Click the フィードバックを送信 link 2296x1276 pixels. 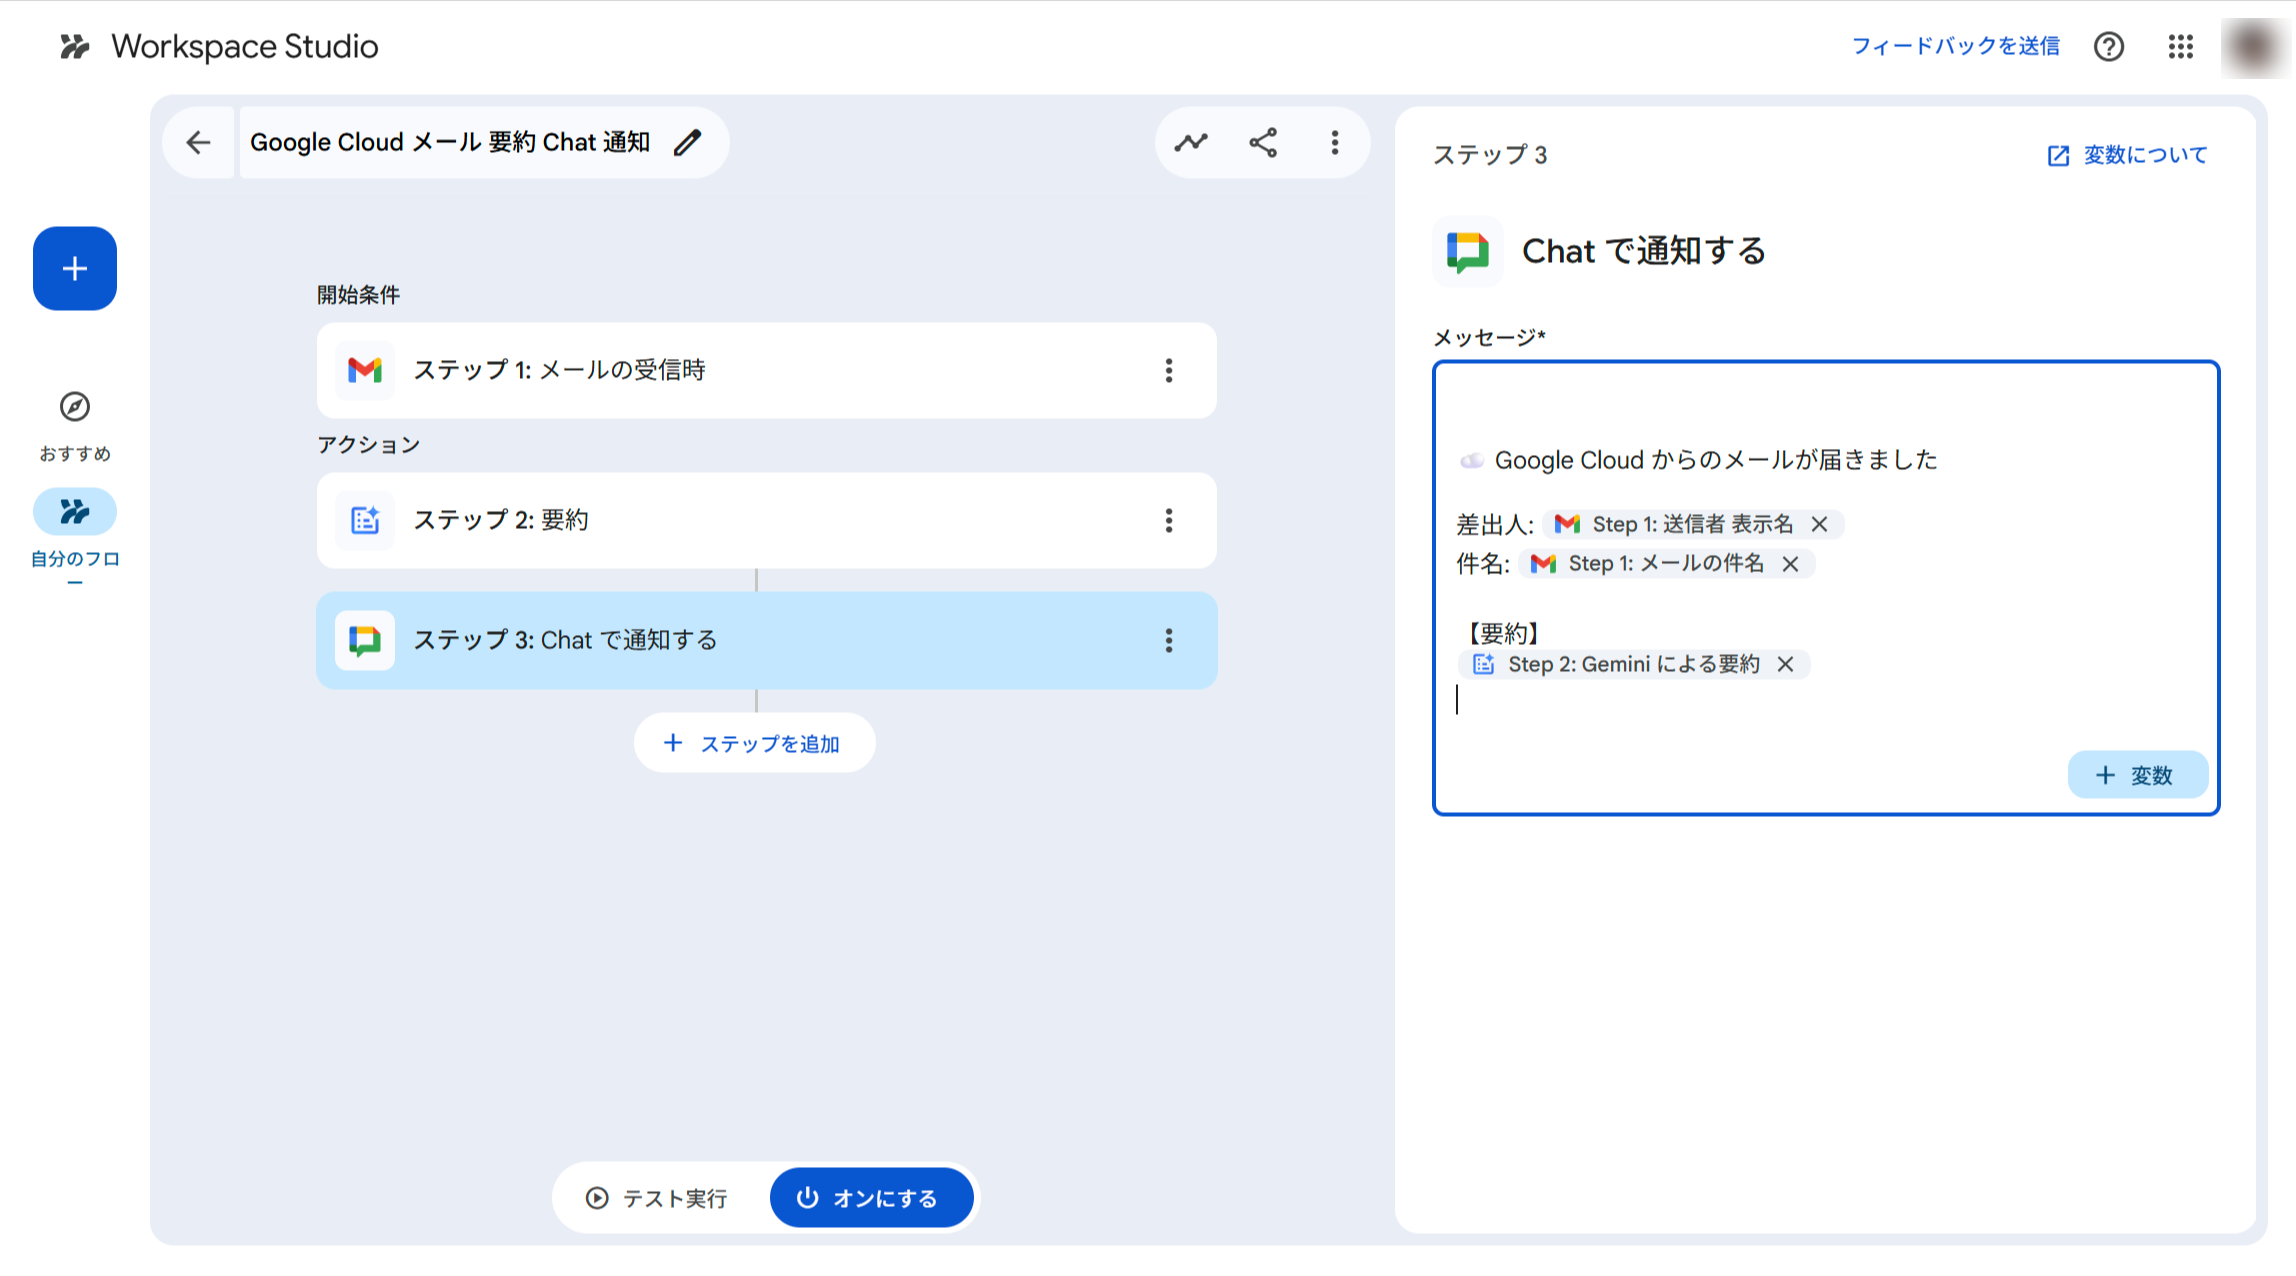[1955, 46]
